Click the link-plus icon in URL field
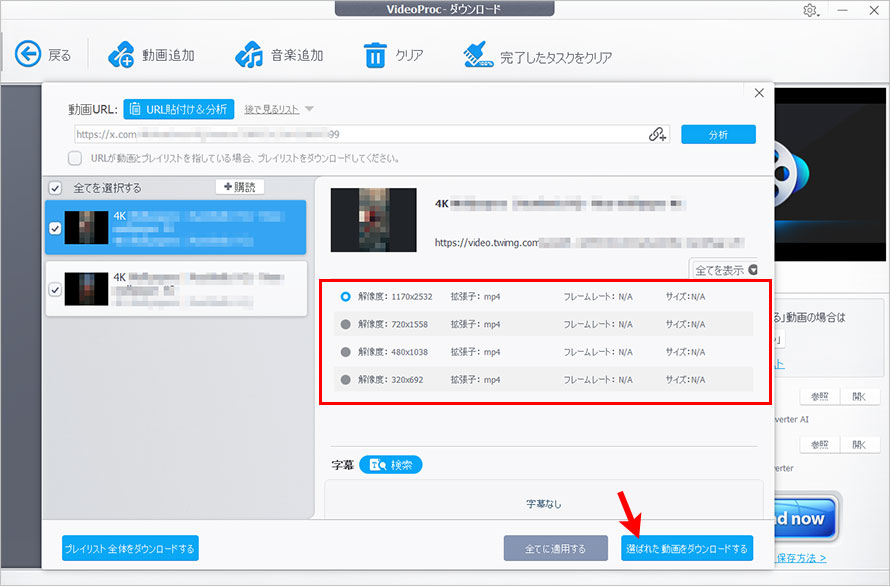 [x=657, y=135]
